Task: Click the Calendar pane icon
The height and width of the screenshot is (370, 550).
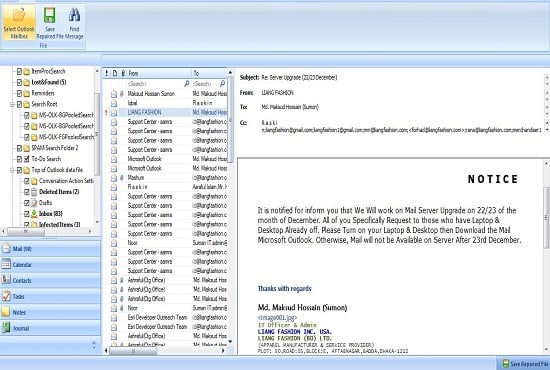Action: [x=6, y=264]
